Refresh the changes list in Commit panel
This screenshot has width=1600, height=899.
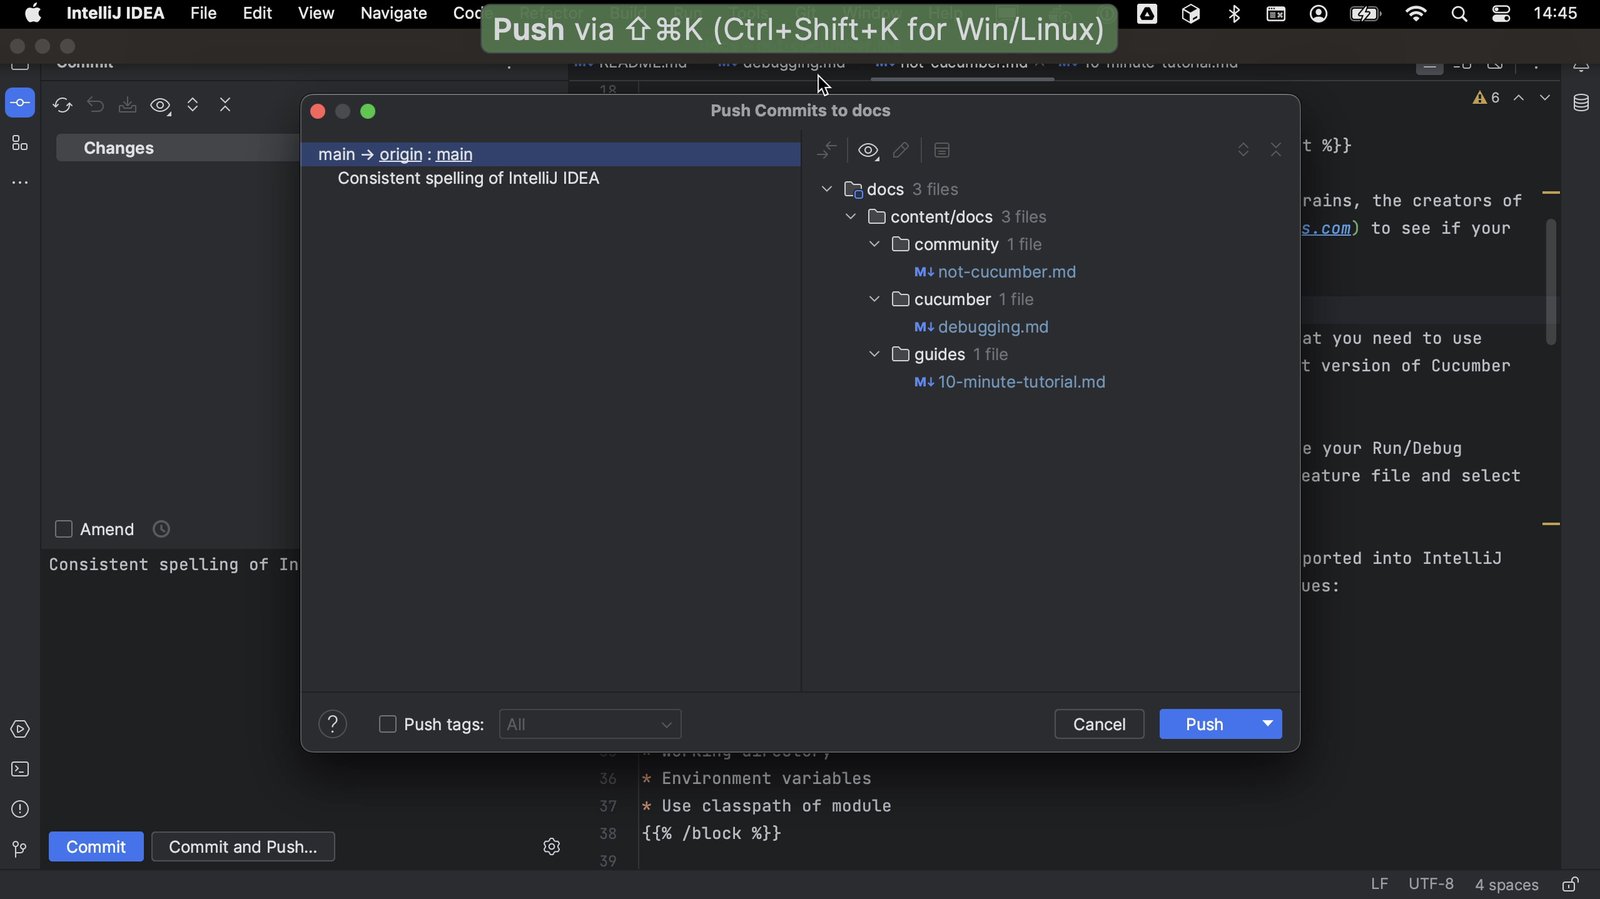(x=62, y=105)
